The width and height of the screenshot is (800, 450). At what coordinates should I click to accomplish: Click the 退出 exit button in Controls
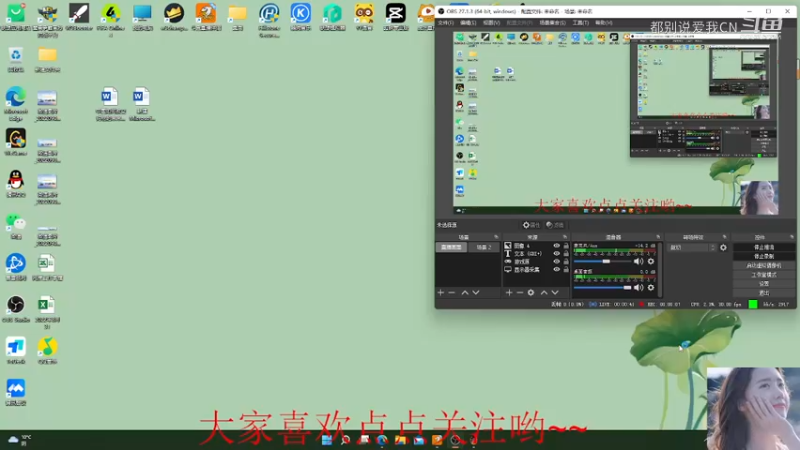tap(764, 293)
